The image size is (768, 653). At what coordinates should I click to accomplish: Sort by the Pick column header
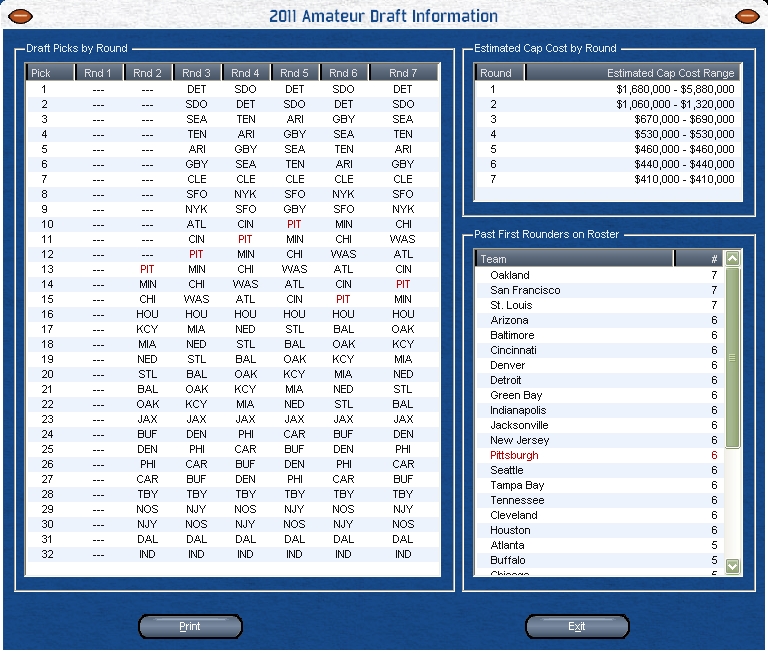coord(50,73)
